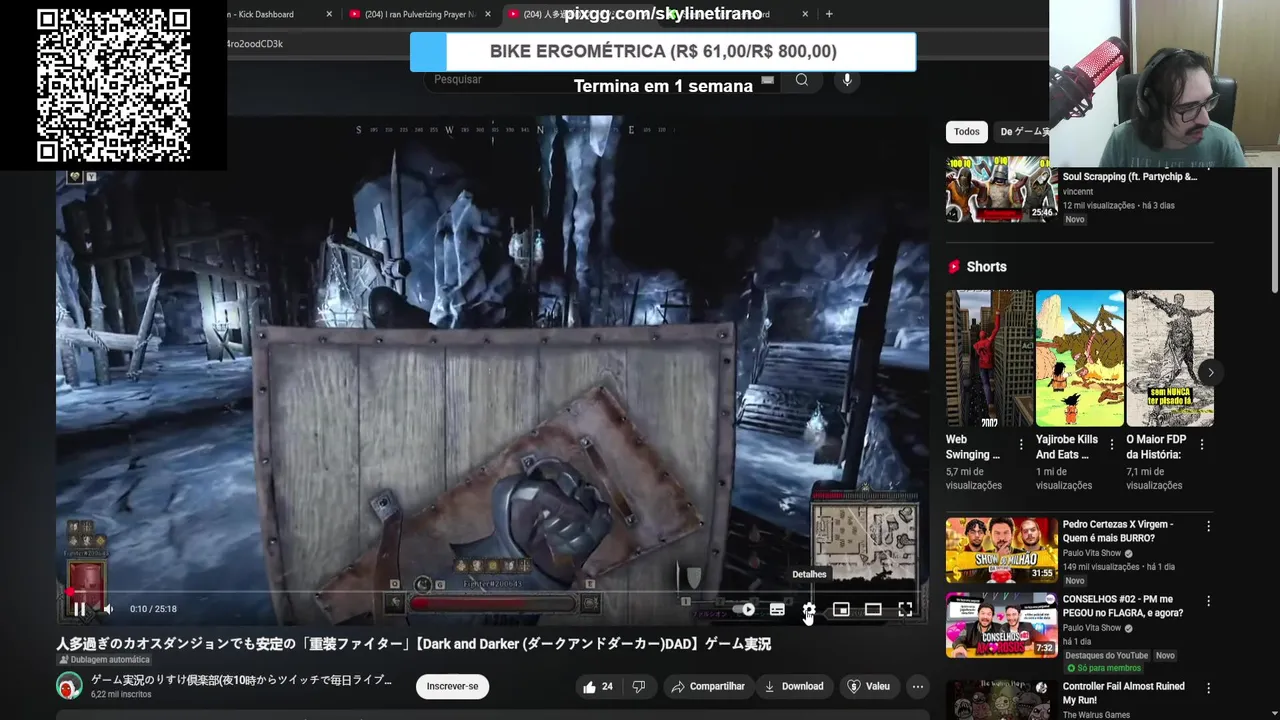Click the Shorts section logo icon

(x=954, y=267)
